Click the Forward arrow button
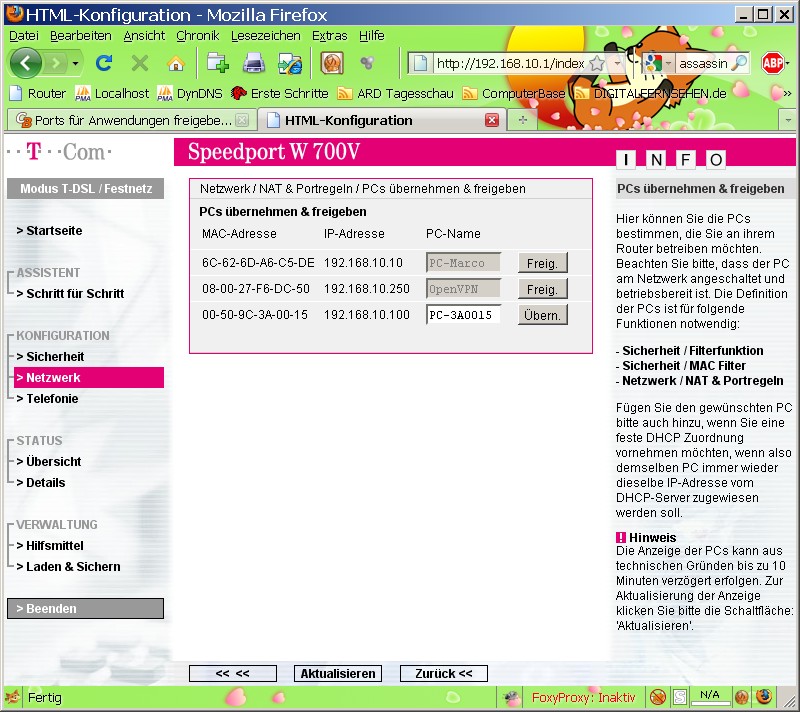The height and width of the screenshot is (712, 800). coord(56,63)
